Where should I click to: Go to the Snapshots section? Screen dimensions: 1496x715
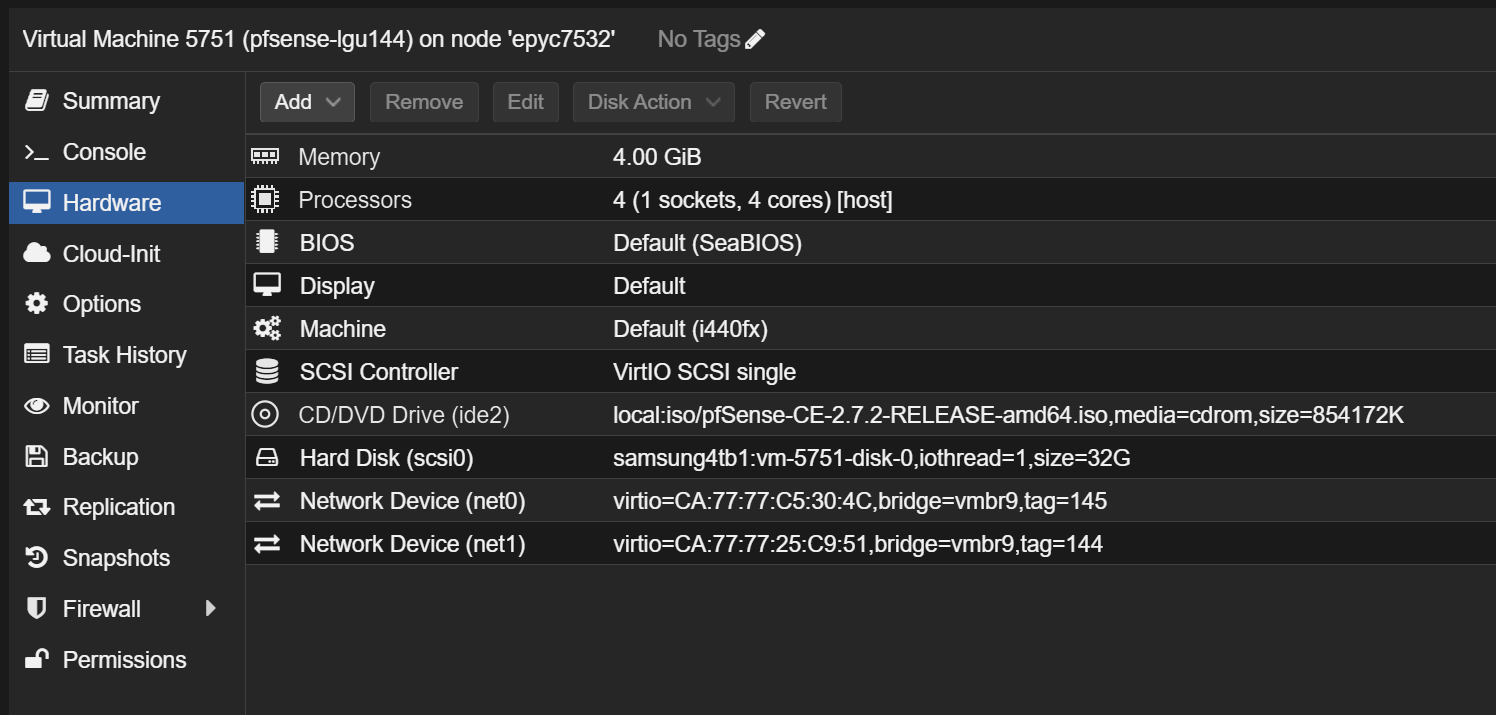coord(116,558)
